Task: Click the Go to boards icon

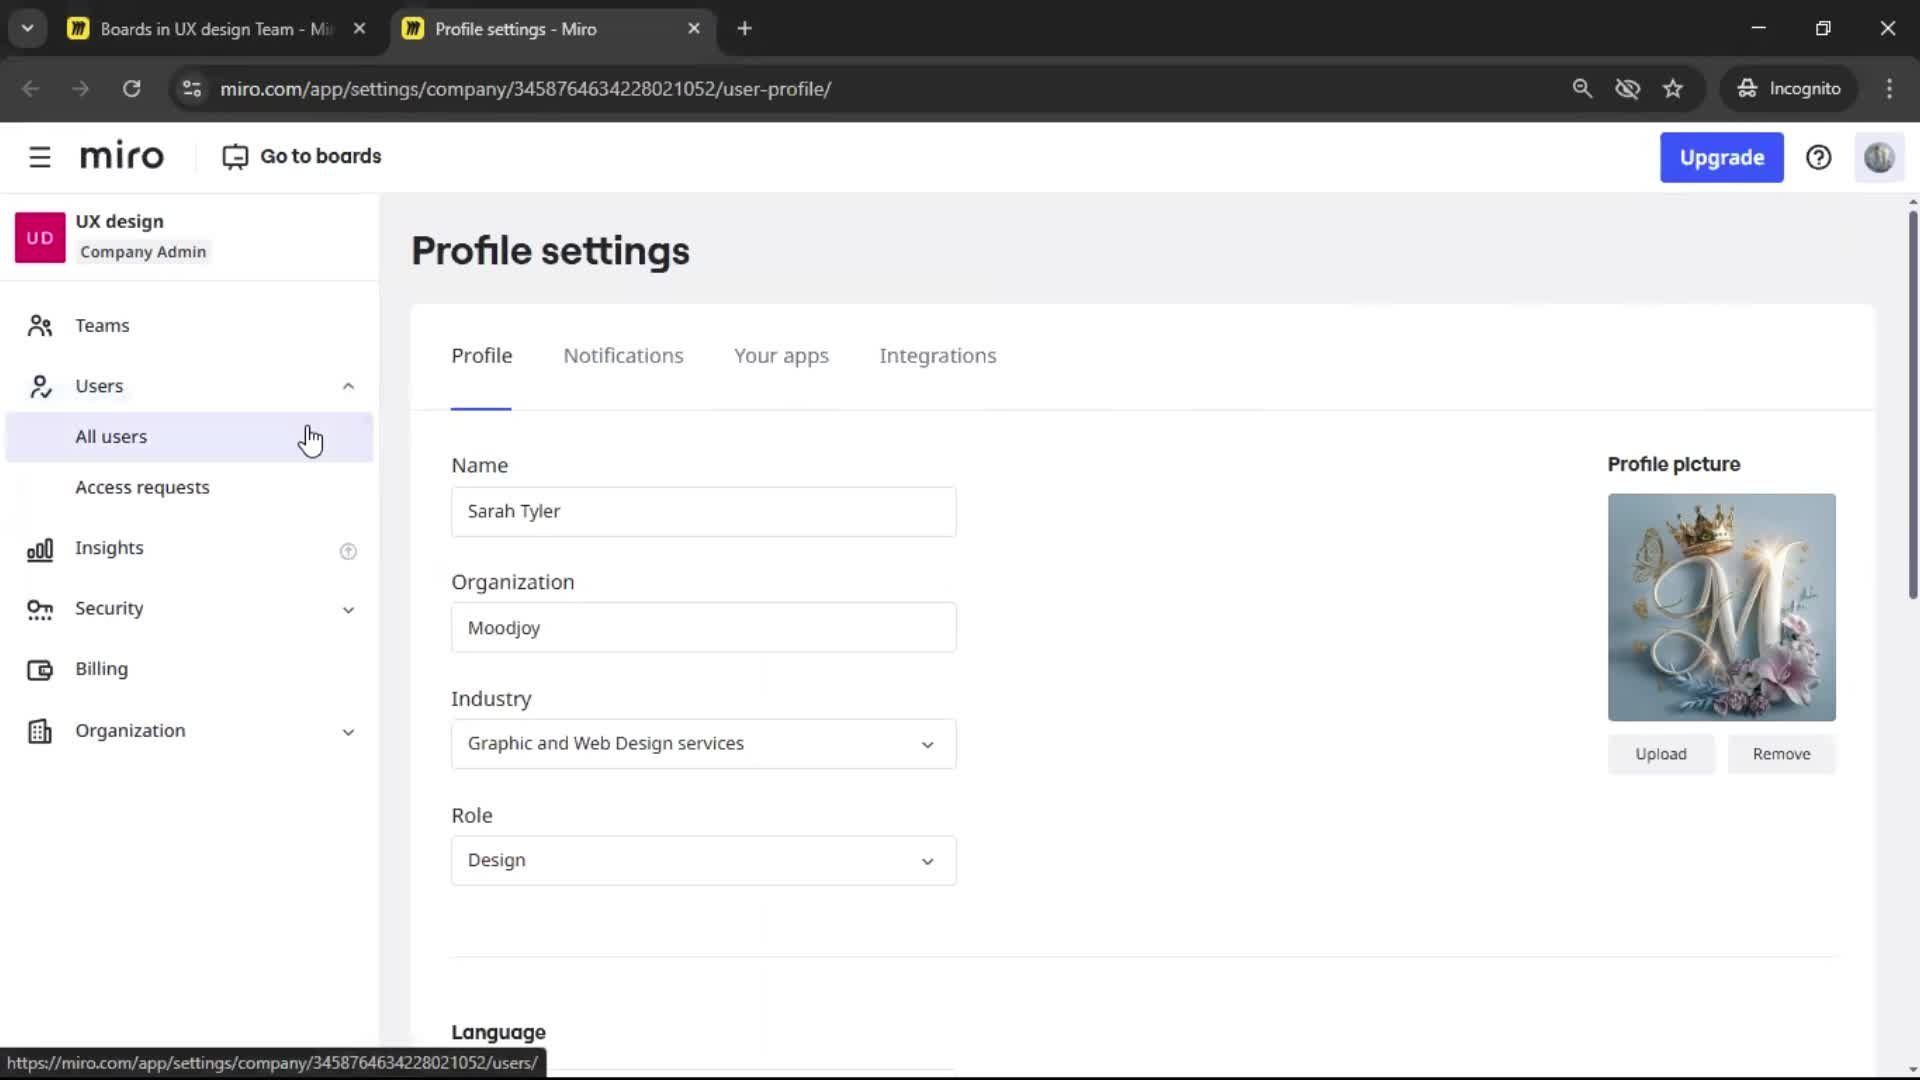Action: (235, 157)
